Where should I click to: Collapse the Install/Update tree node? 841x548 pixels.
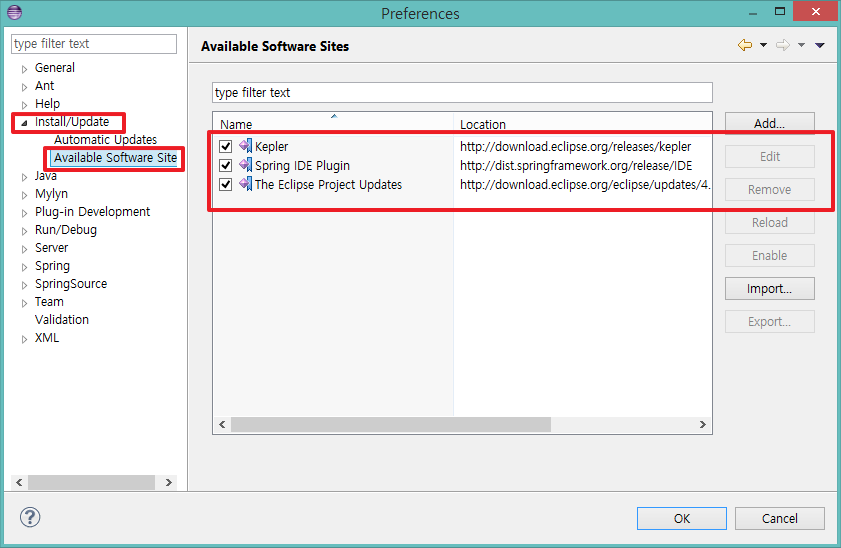click(24, 122)
